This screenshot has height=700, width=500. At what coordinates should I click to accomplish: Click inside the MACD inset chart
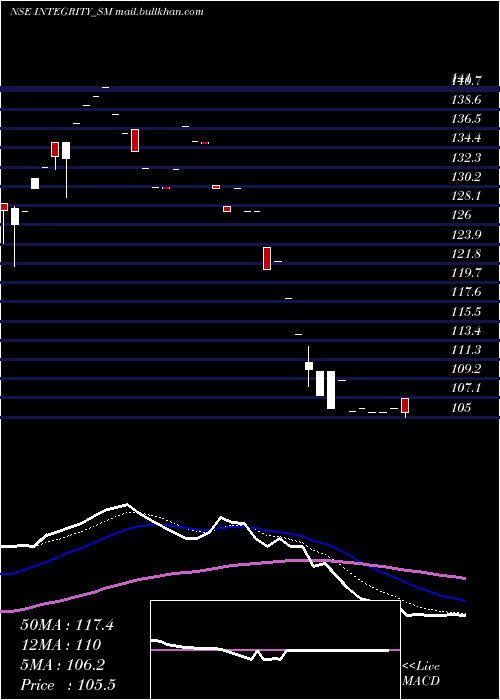(x=275, y=650)
